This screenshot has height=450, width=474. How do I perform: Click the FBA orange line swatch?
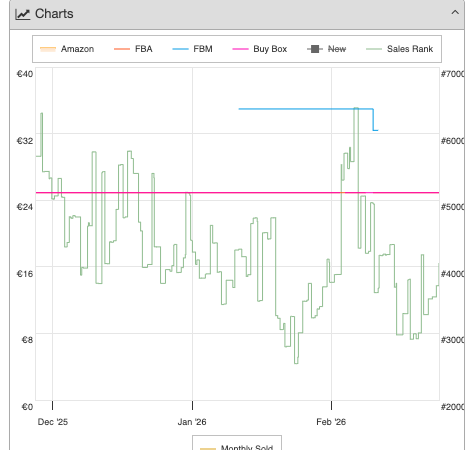click(x=122, y=49)
